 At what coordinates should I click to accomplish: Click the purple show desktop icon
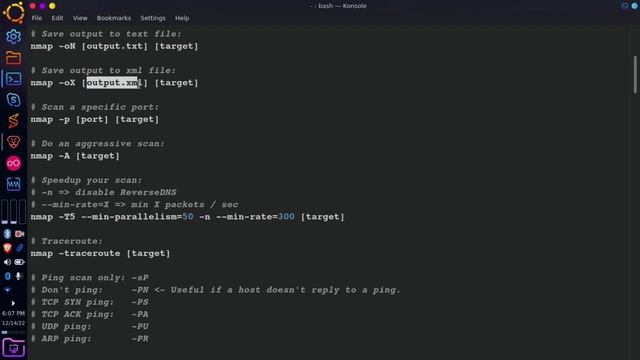[13, 348]
